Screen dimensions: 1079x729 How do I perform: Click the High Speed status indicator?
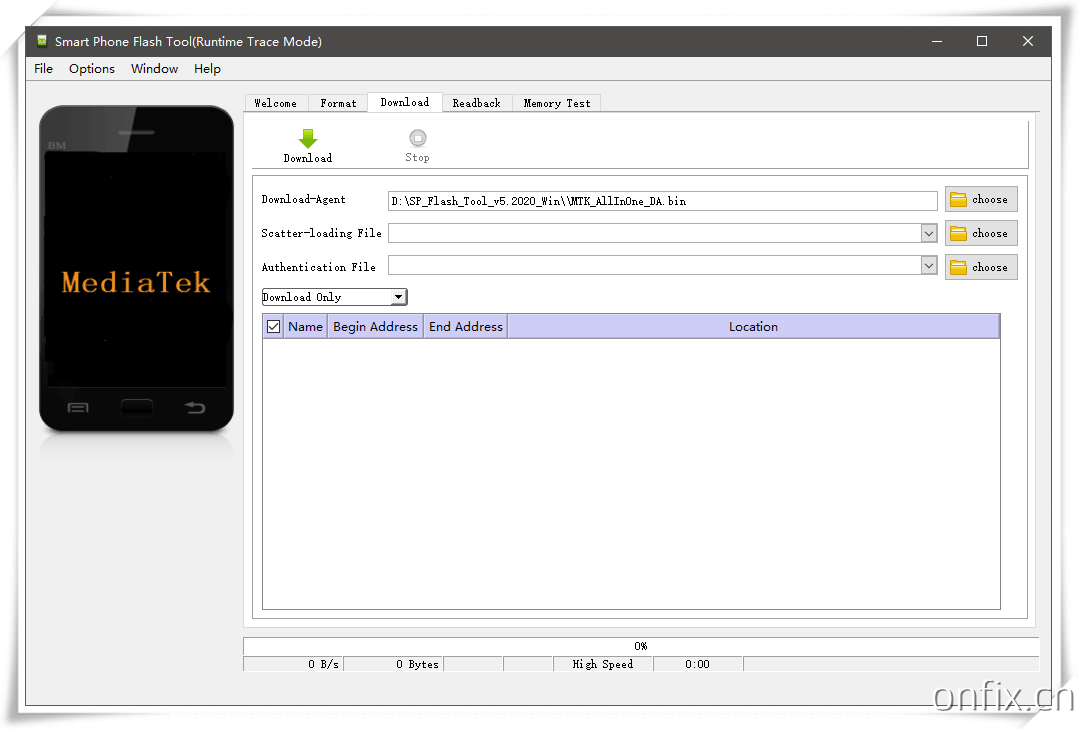[603, 663]
